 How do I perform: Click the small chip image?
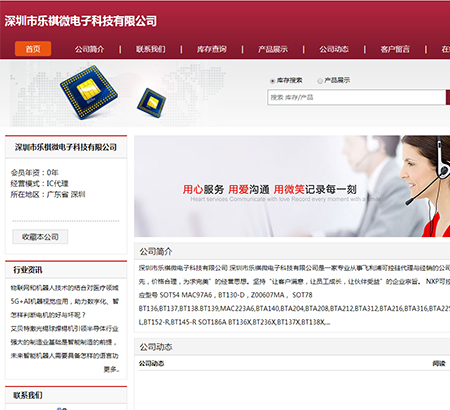click(151, 103)
